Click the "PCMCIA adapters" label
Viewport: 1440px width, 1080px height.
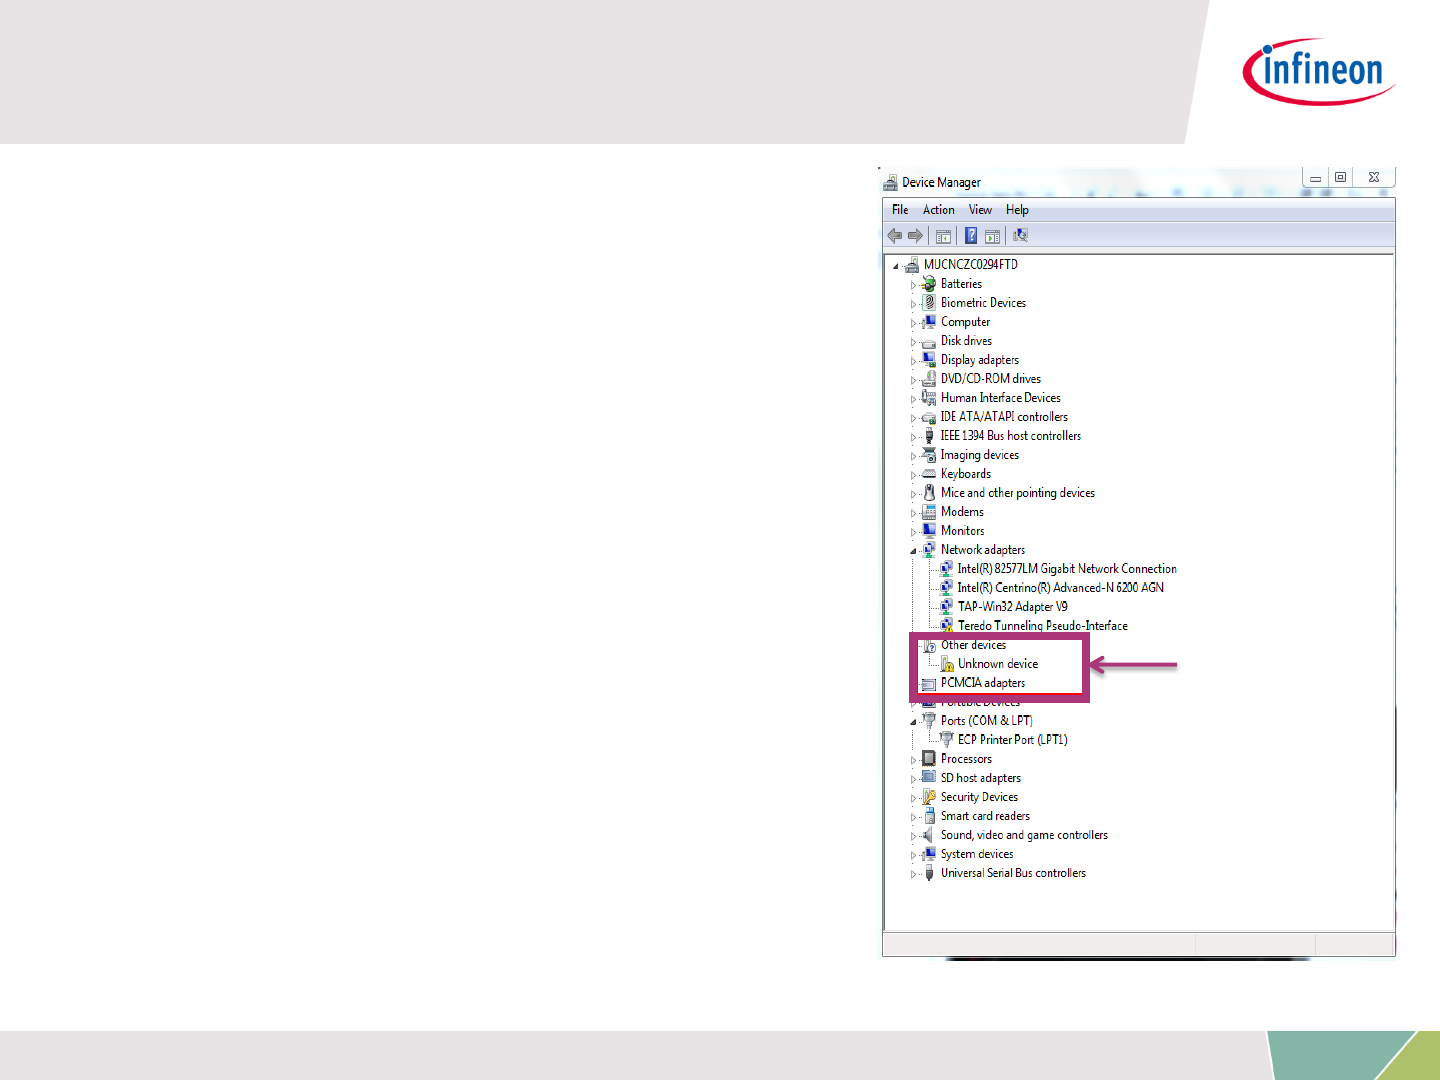point(982,683)
